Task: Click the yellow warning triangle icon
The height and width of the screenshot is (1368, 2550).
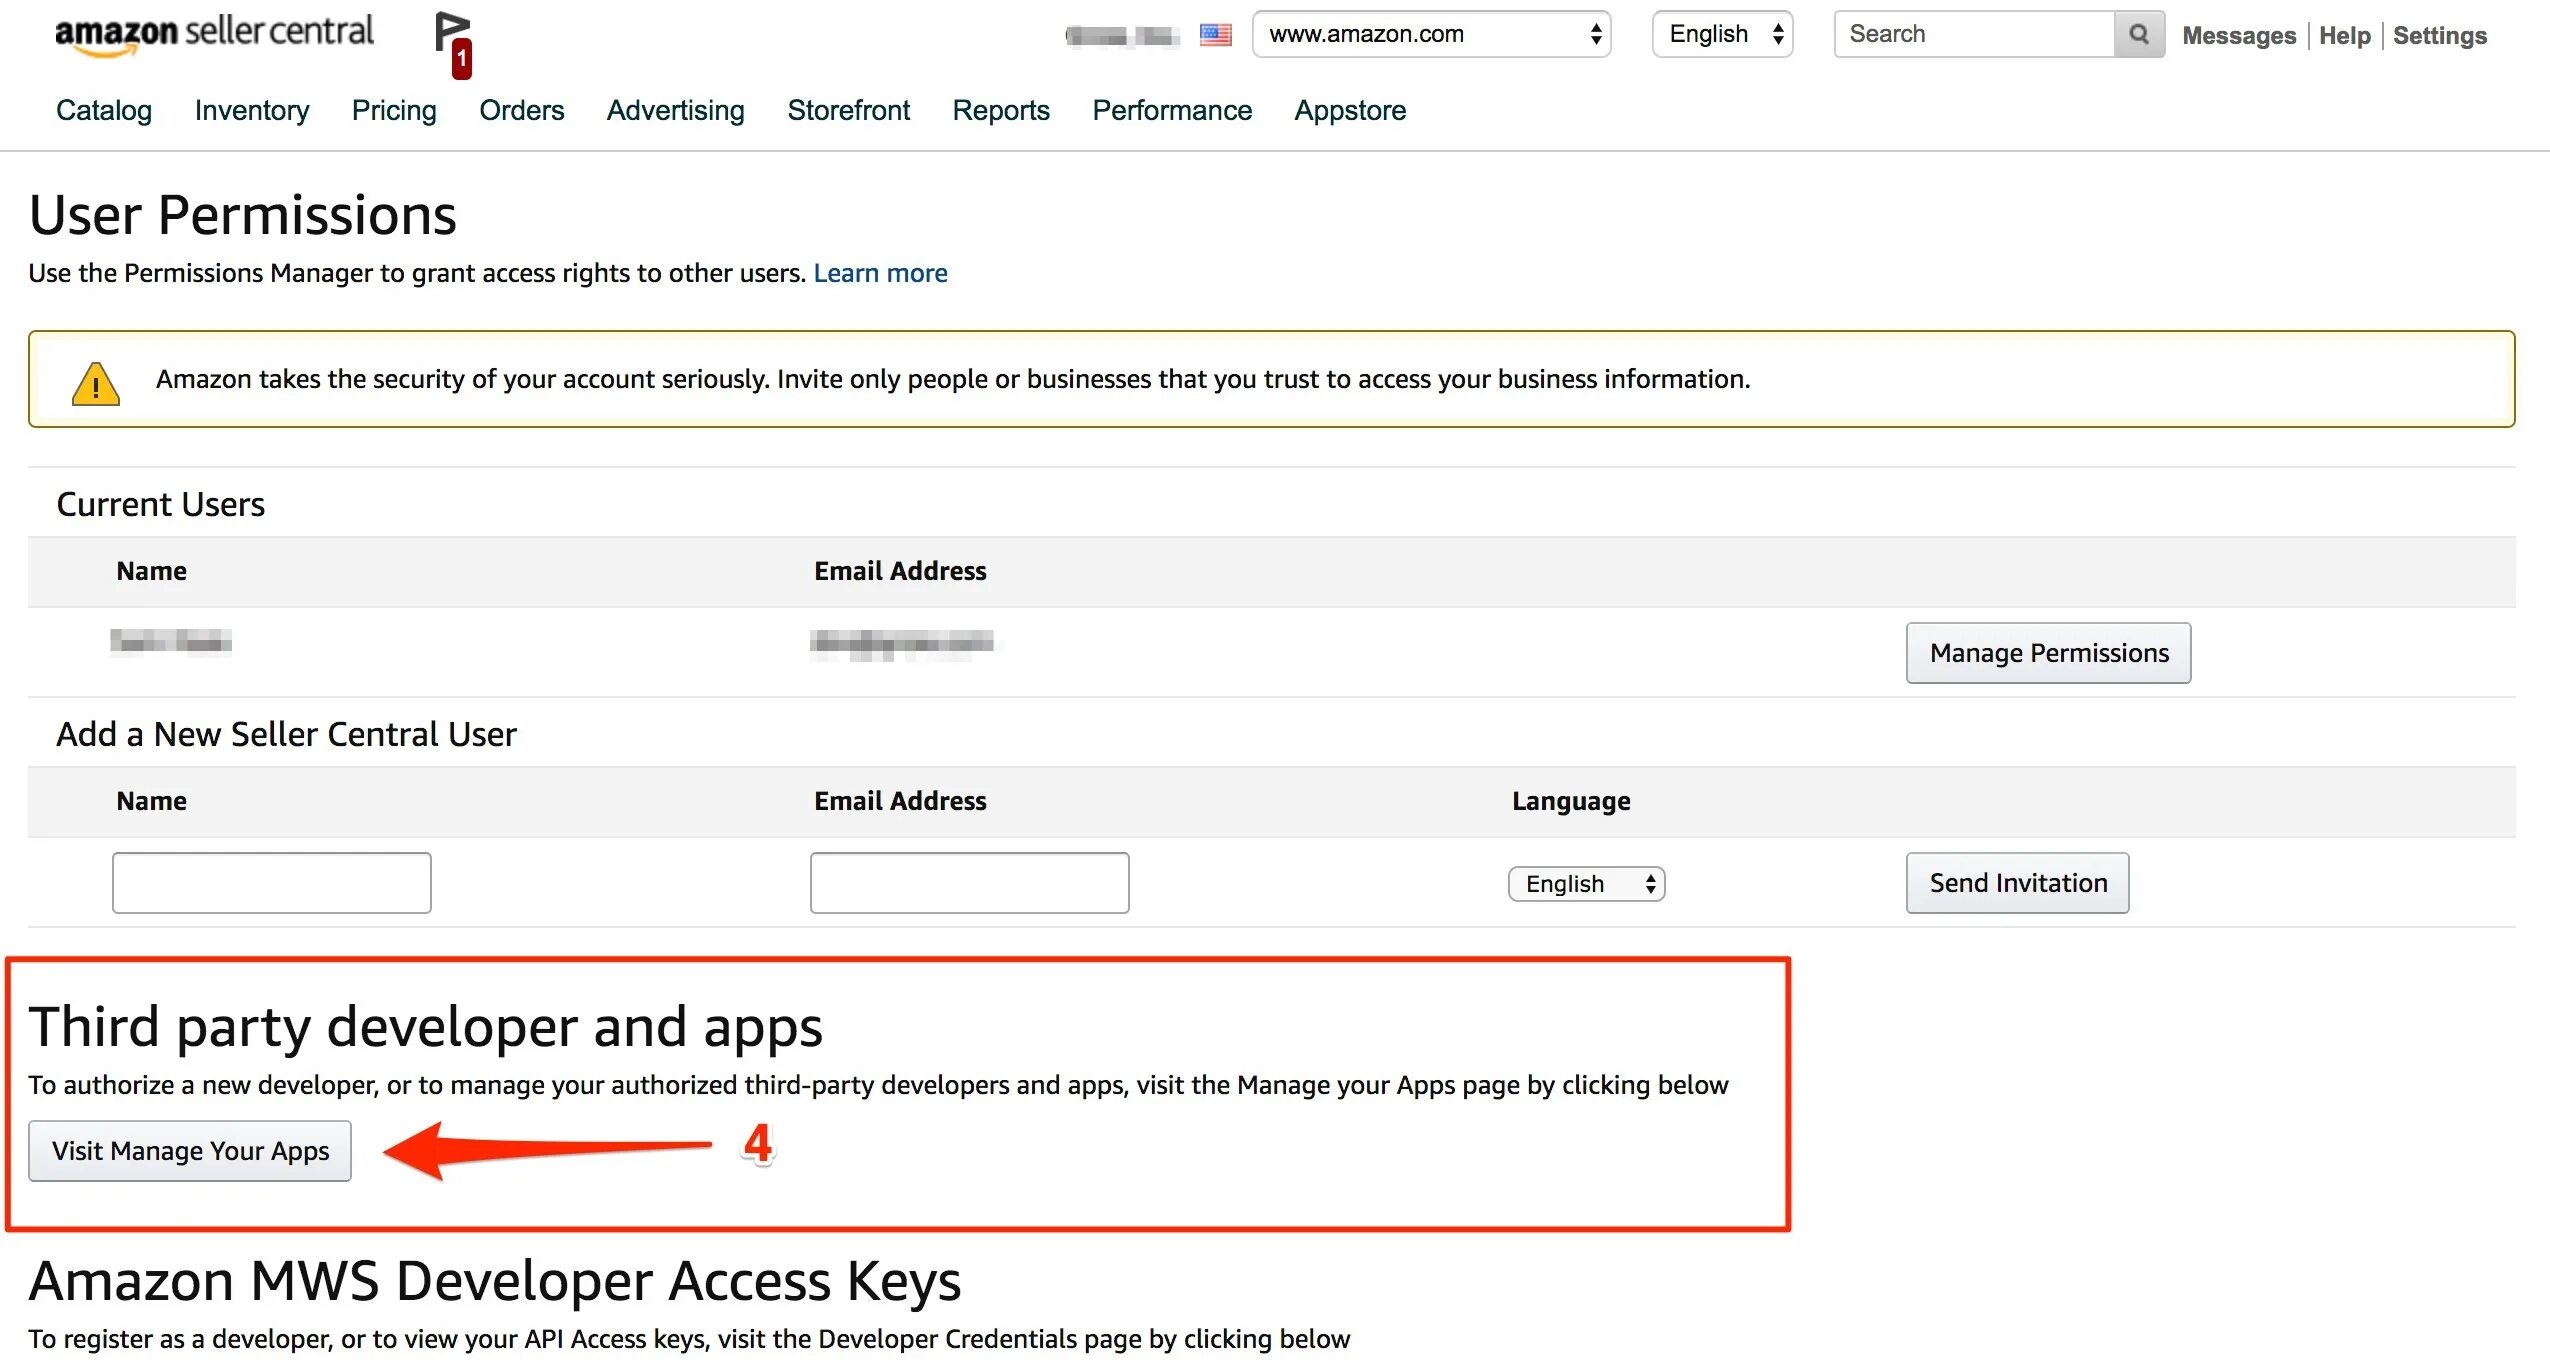Action: click(96, 383)
